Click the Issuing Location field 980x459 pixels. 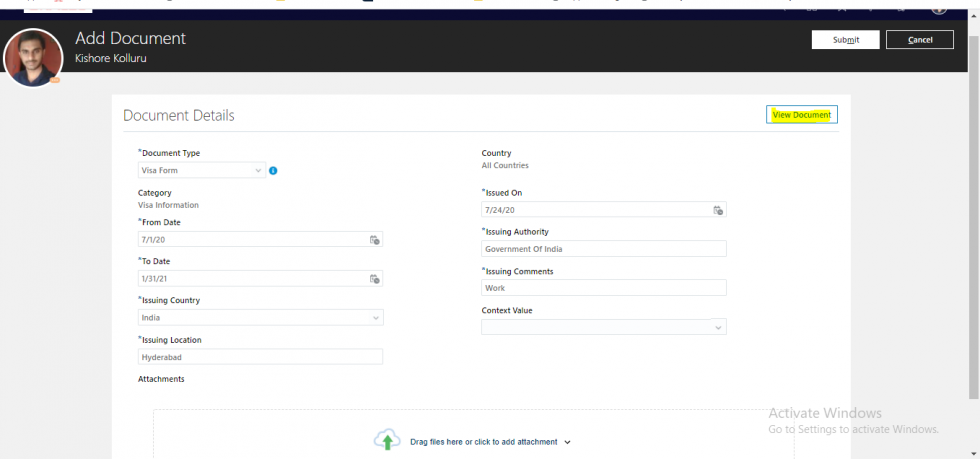(260, 357)
